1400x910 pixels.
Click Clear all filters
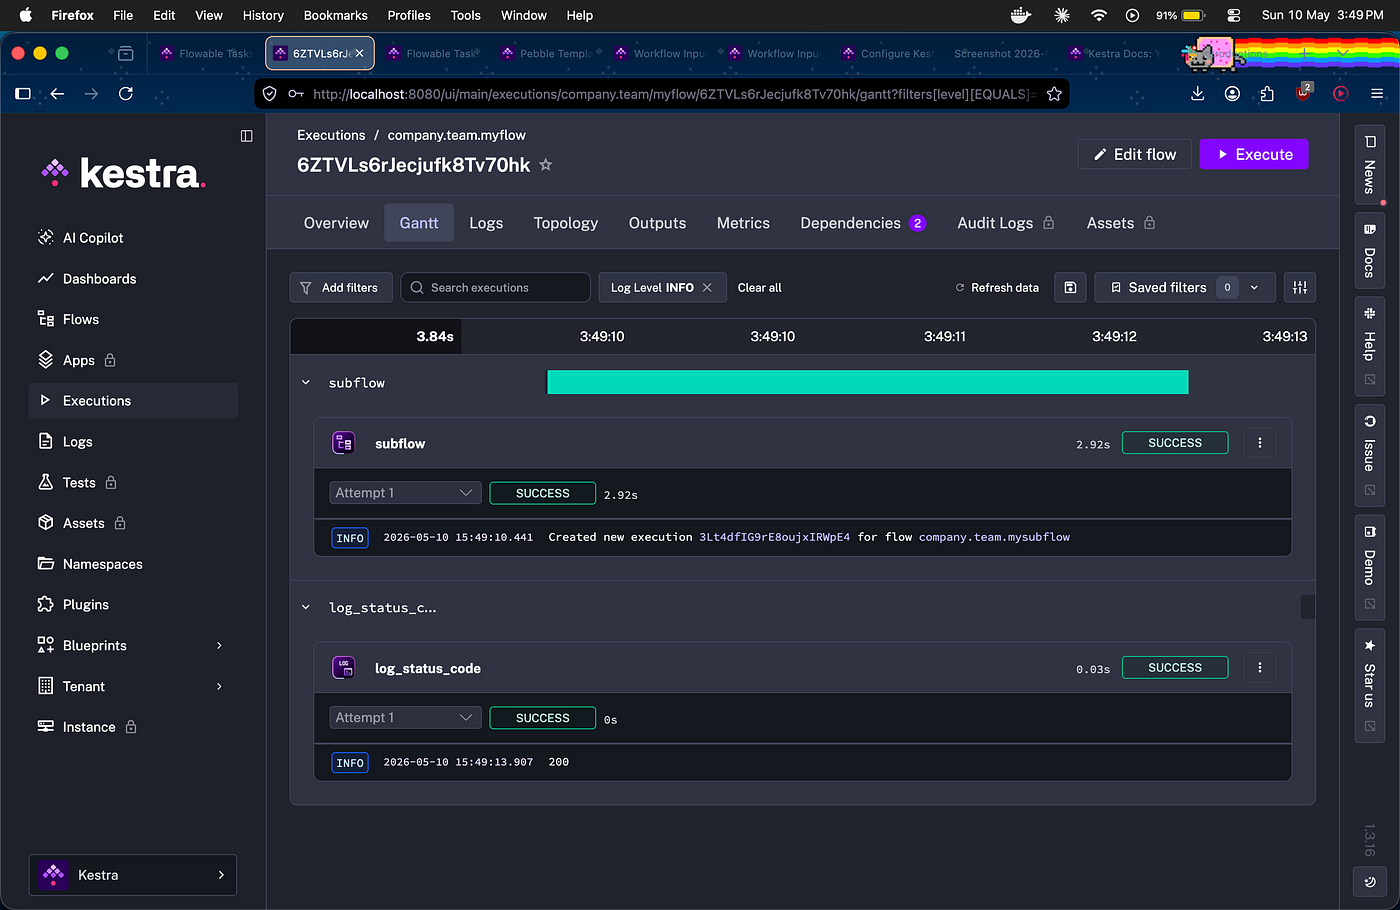click(x=760, y=288)
